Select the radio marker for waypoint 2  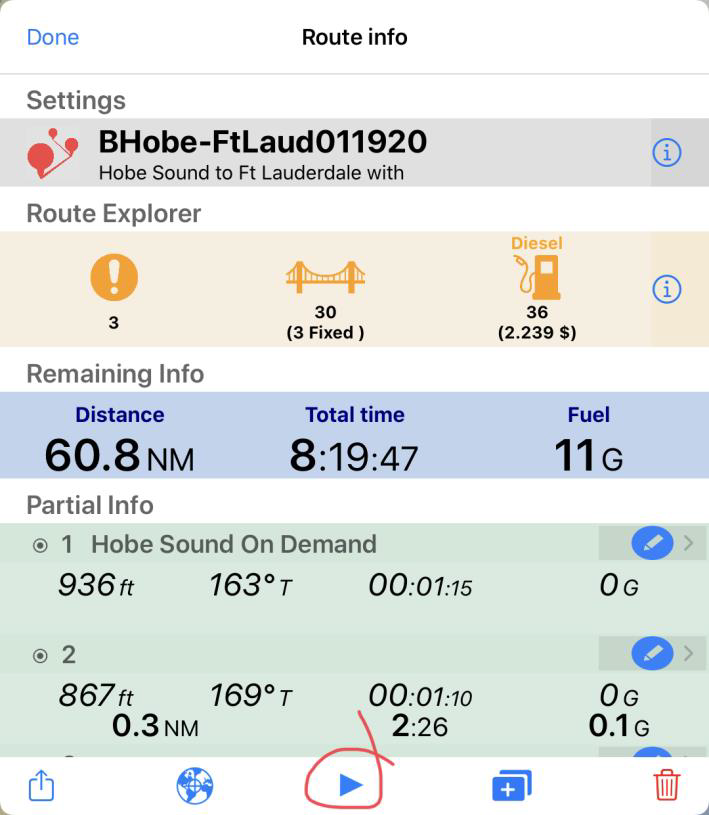[40, 655]
